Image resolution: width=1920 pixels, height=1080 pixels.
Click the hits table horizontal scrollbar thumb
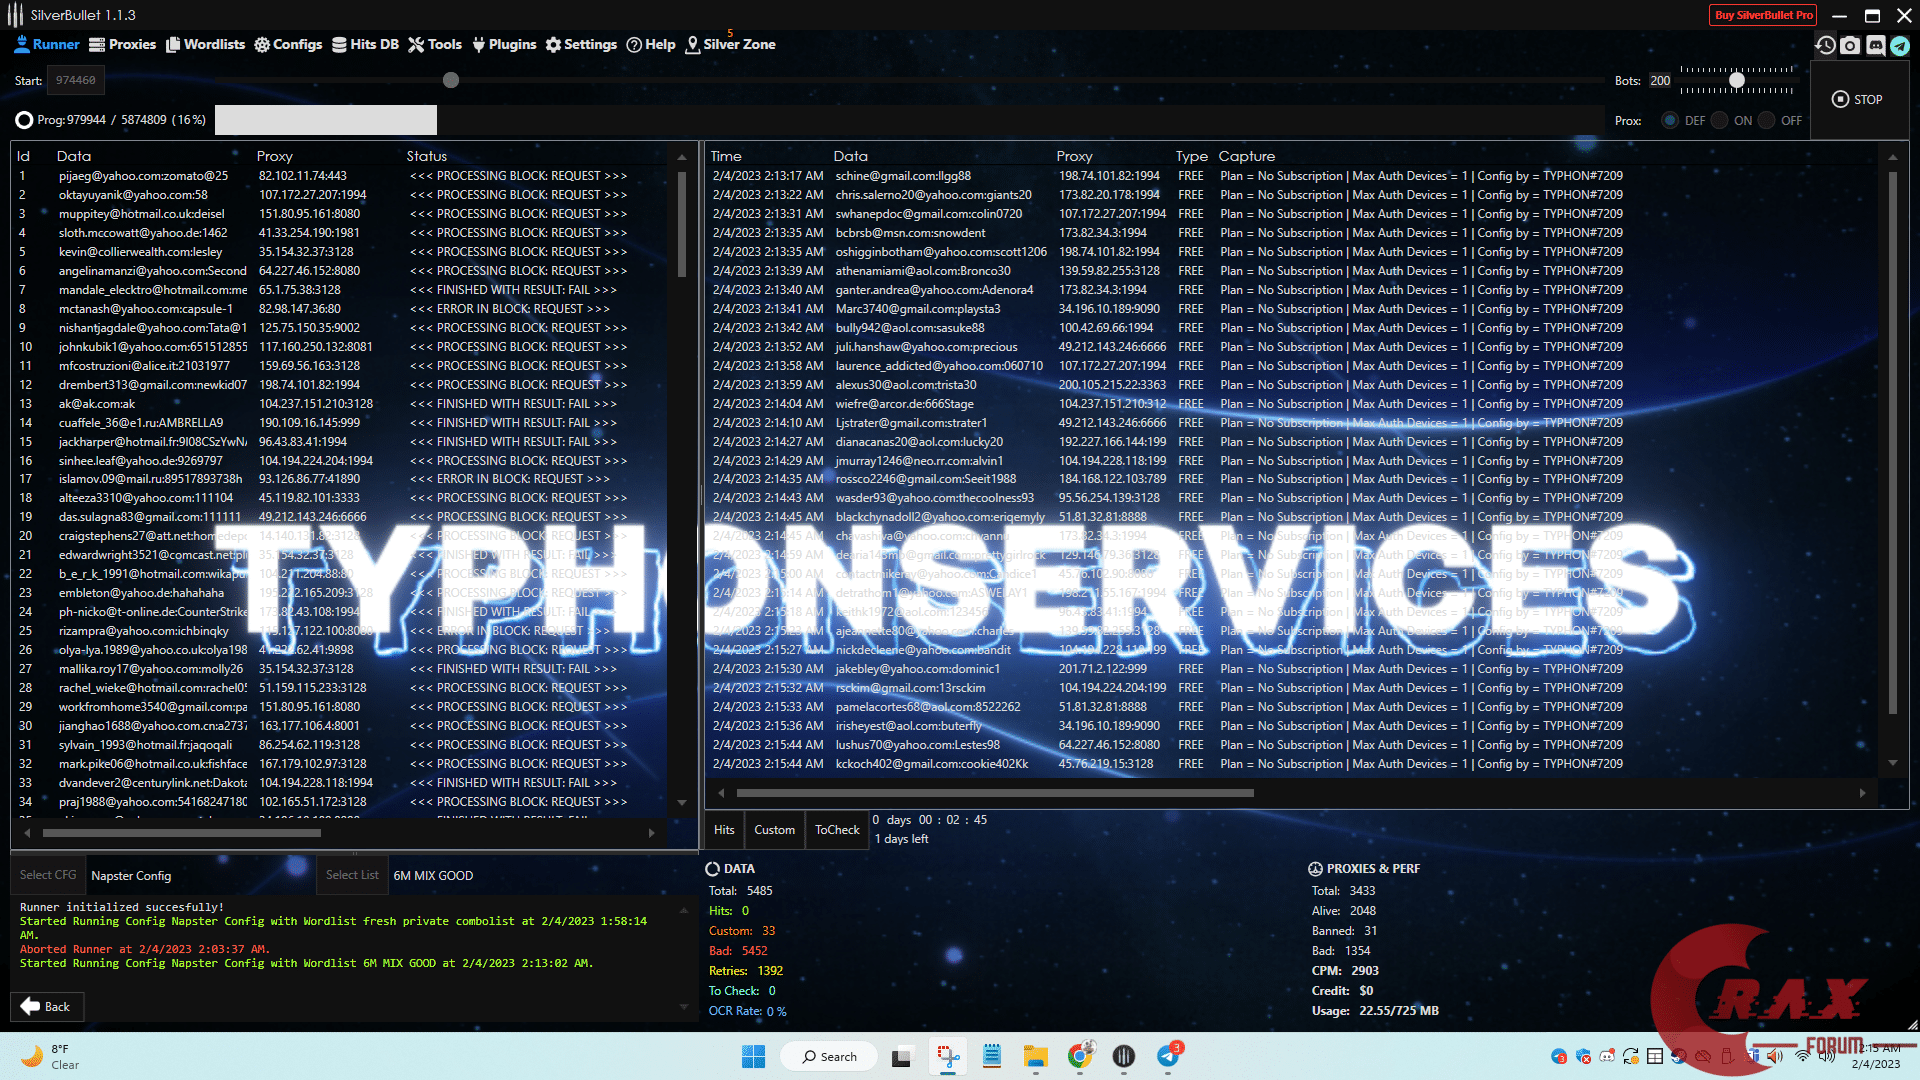pyautogui.click(x=995, y=793)
